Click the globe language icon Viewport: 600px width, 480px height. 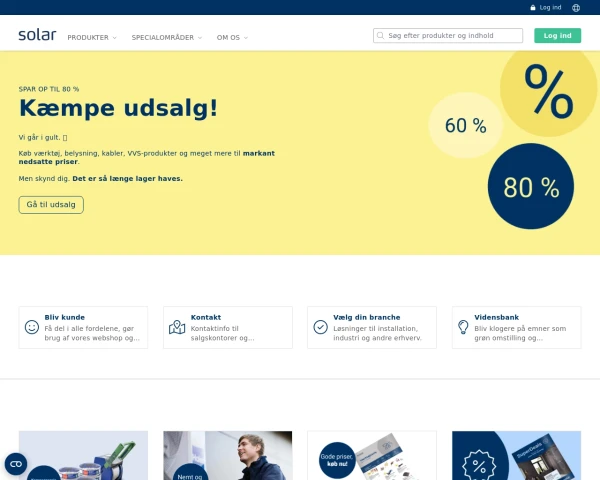point(576,7)
